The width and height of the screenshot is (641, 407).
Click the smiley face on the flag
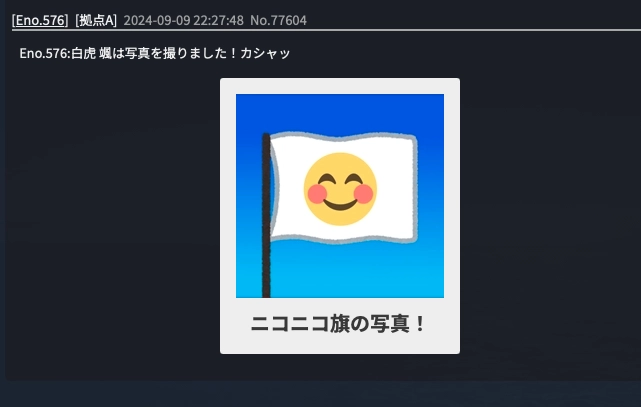tap(340, 189)
